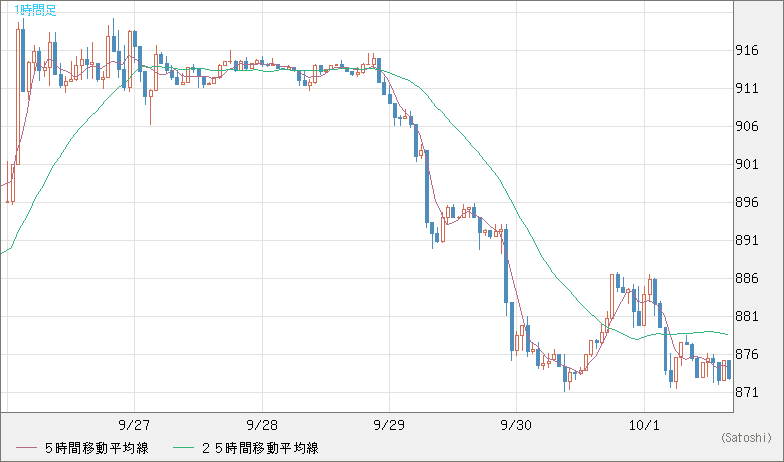The width and height of the screenshot is (784, 462).
Task: Click the red 5-hour average legend line
Action: (23, 447)
